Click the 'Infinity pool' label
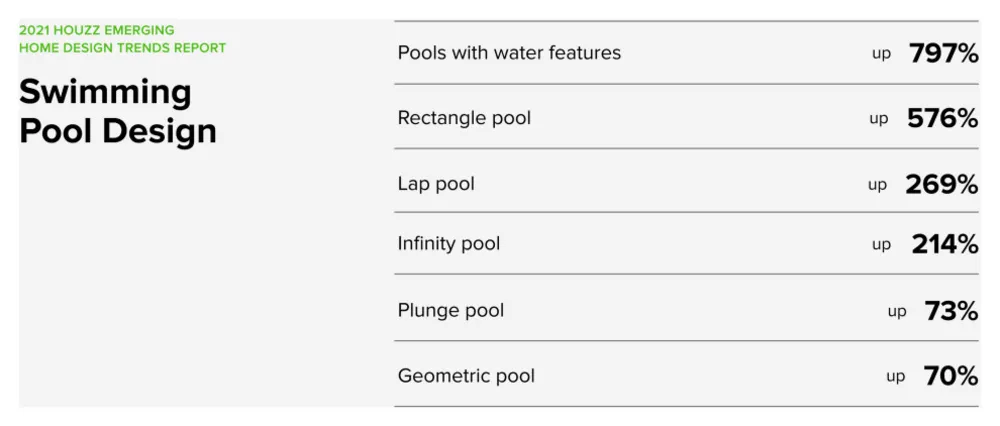The height and width of the screenshot is (426, 1000). point(449,243)
